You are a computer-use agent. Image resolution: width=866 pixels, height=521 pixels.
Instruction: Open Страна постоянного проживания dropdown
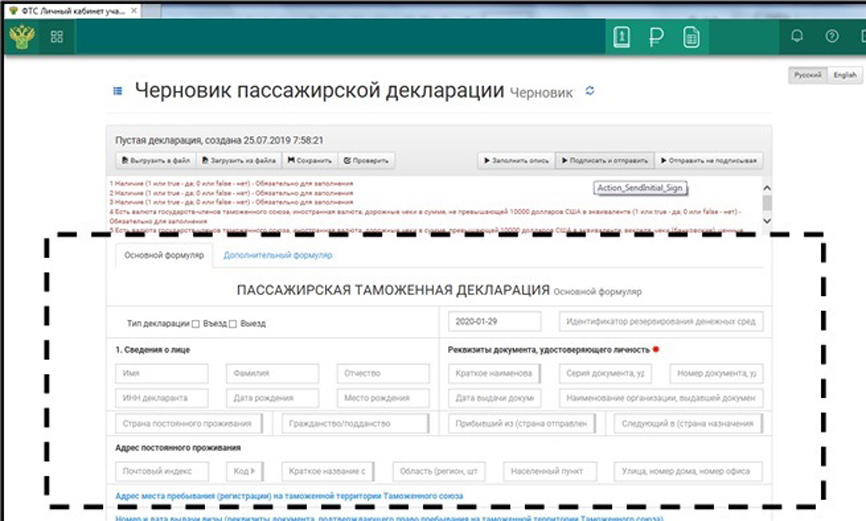(x=191, y=424)
